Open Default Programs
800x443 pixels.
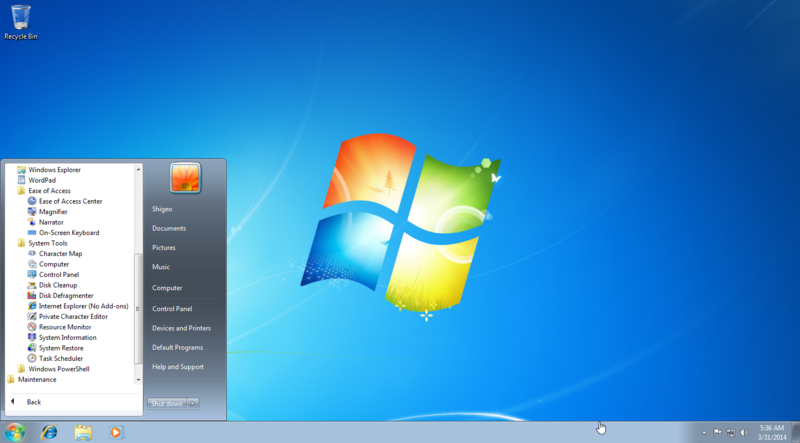point(177,348)
